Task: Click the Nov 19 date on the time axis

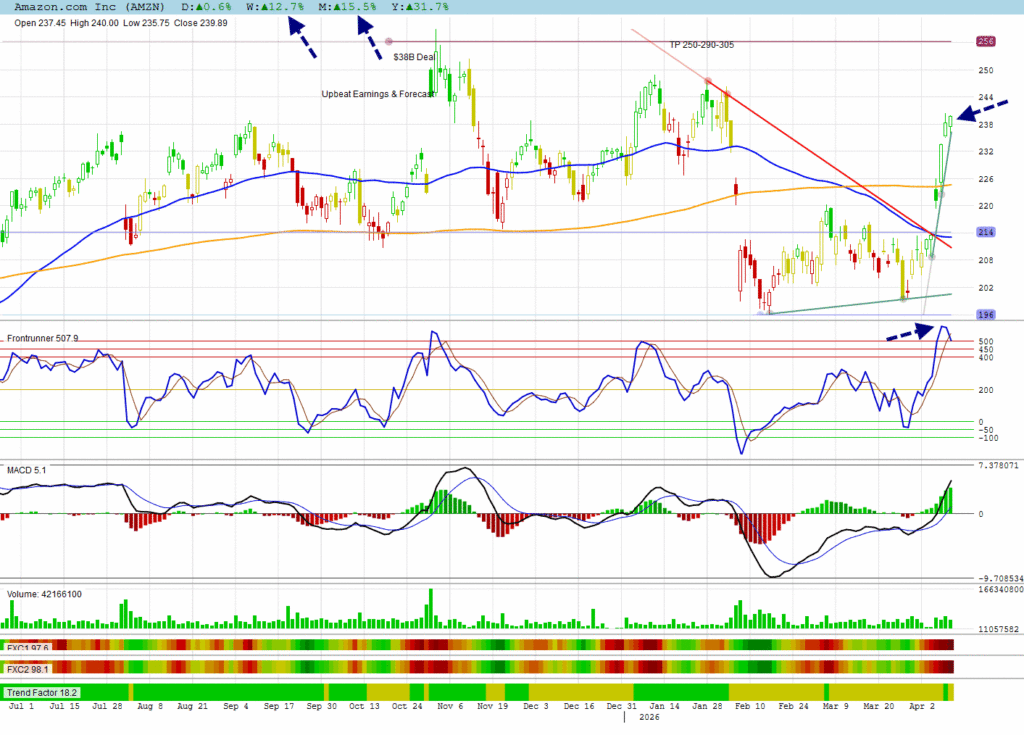Action: pos(491,705)
